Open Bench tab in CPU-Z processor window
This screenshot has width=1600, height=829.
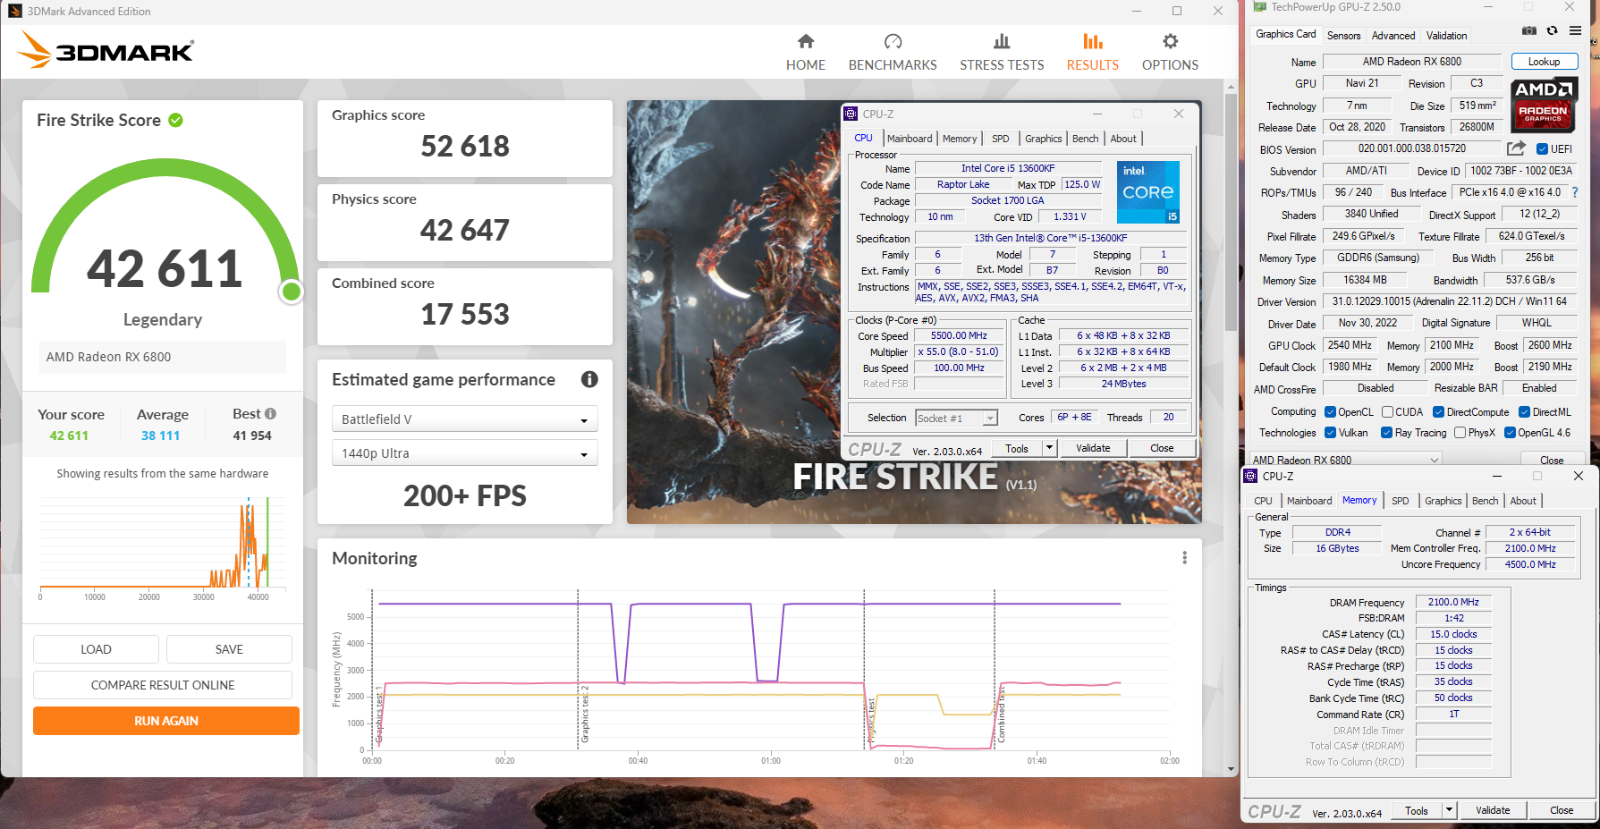(x=1085, y=138)
